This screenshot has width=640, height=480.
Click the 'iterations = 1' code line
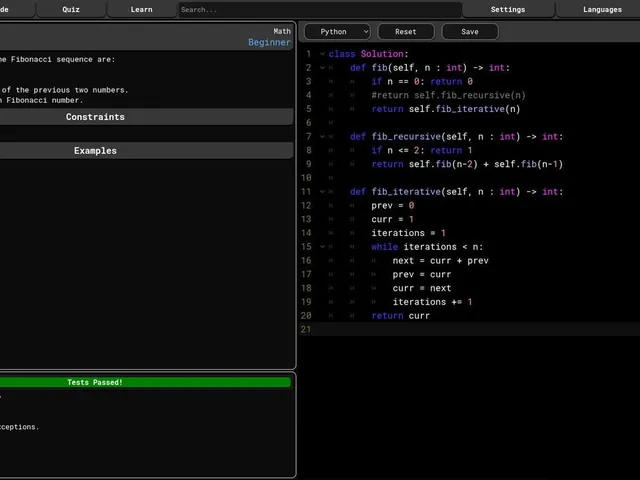click(x=409, y=233)
